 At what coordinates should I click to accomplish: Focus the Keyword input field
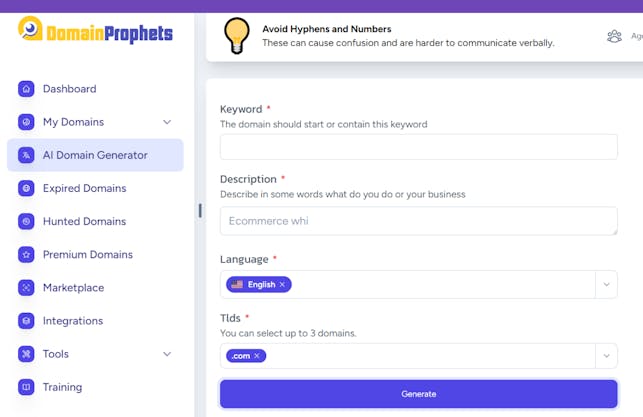(x=418, y=147)
